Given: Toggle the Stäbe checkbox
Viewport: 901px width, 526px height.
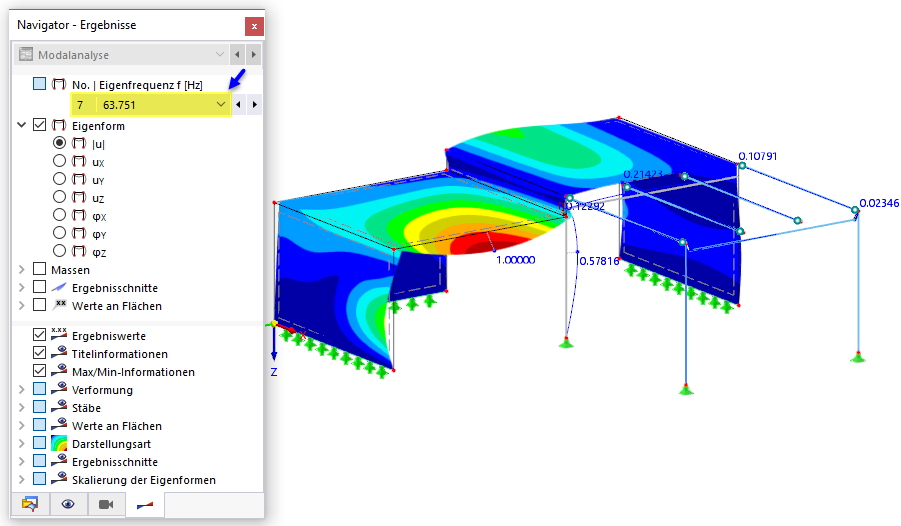Looking at the screenshot, I should (39, 407).
